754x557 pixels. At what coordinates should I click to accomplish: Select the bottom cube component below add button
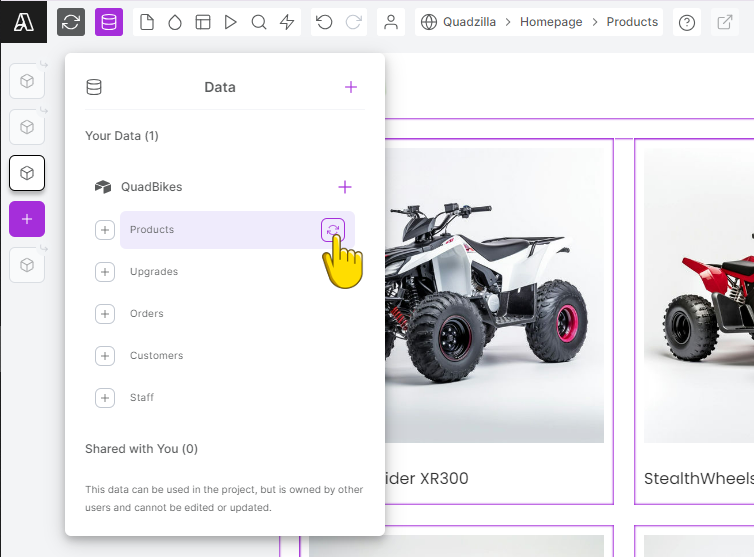(x=27, y=265)
